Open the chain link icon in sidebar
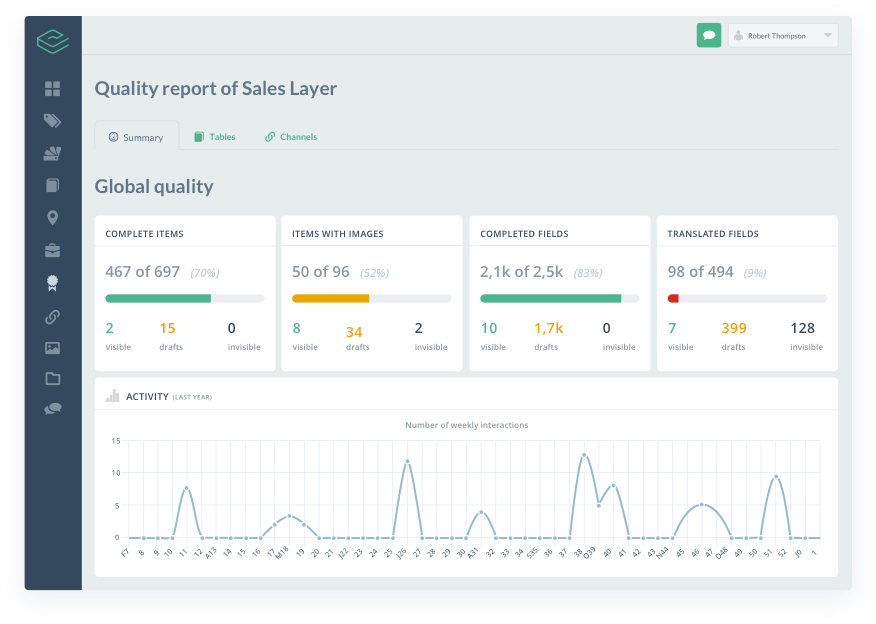876x624 pixels. [x=53, y=317]
